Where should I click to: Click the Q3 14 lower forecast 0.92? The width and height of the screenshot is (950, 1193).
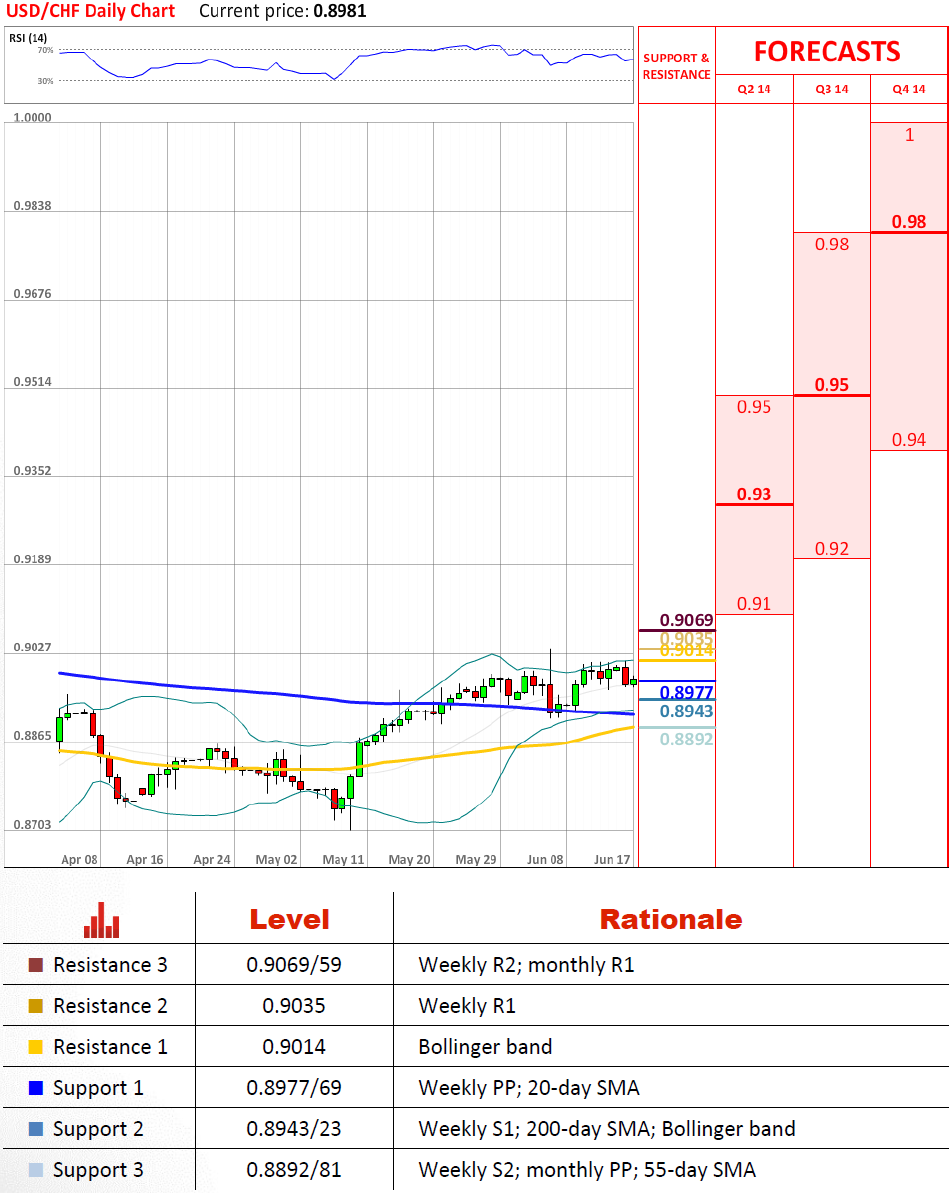(831, 549)
